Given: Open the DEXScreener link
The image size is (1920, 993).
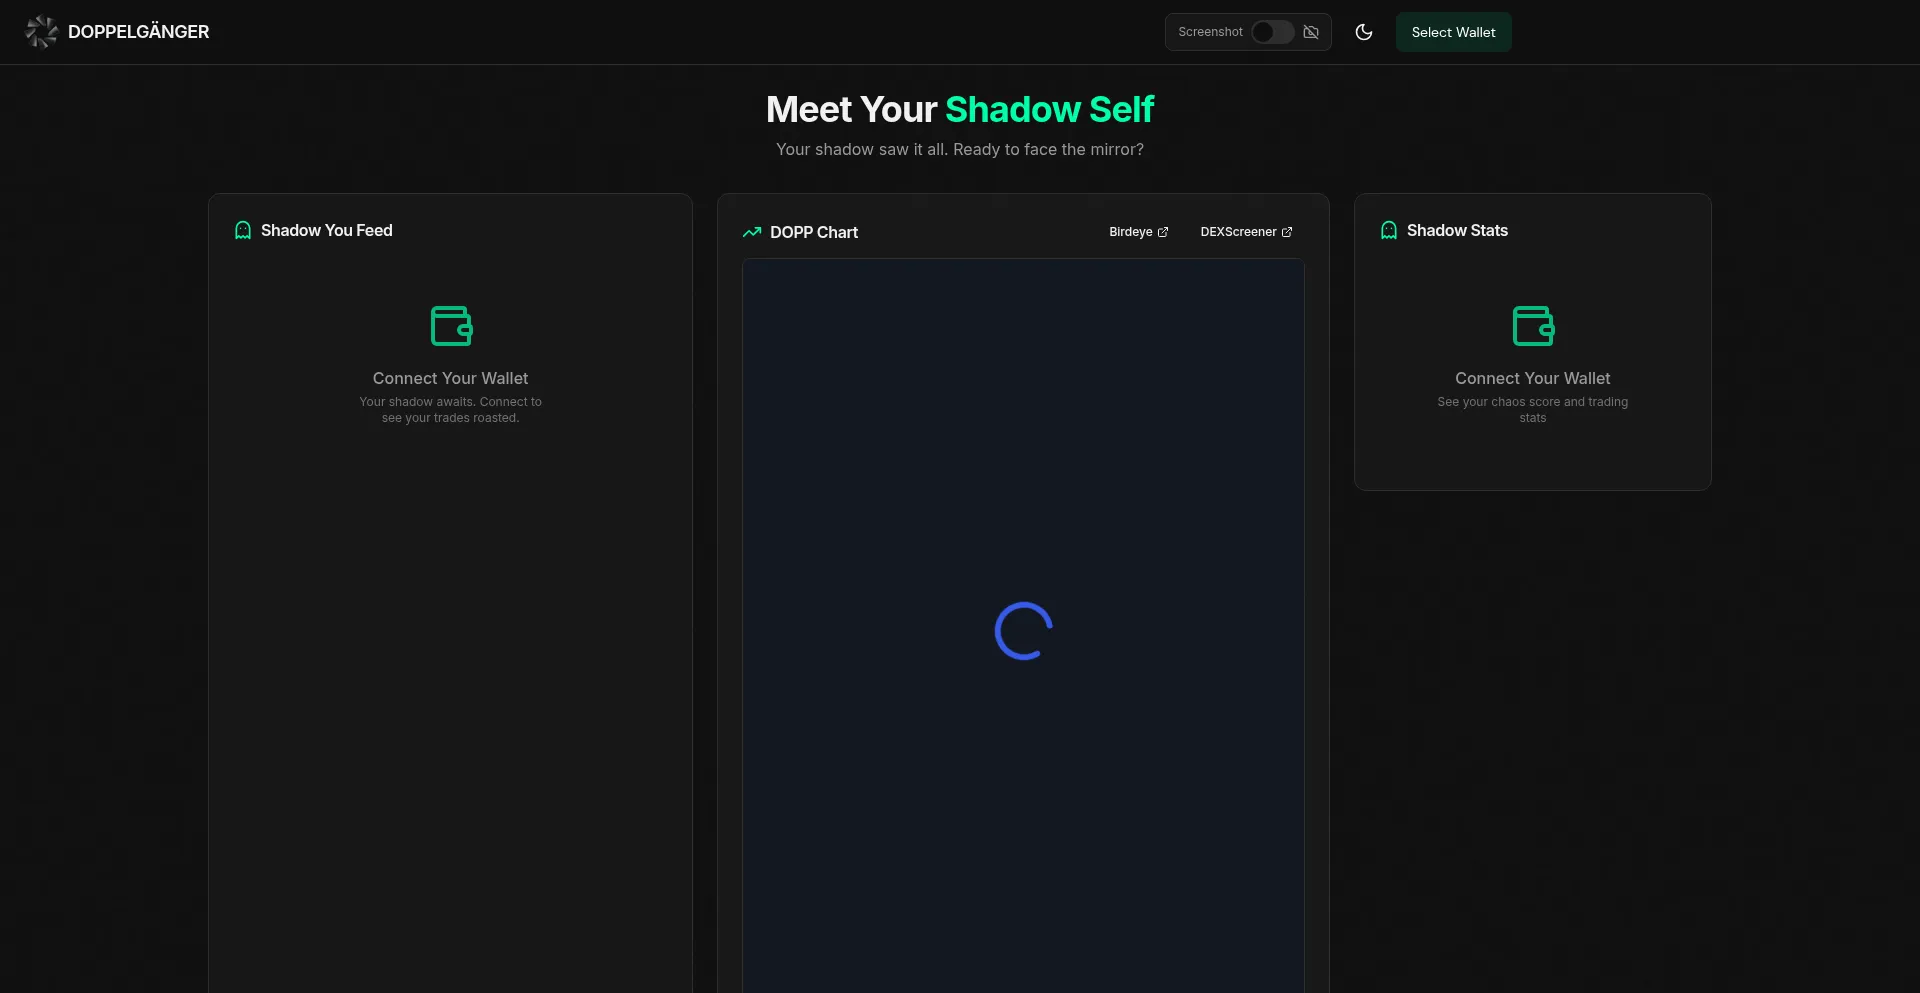Looking at the screenshot, I should click(1238, 232).
